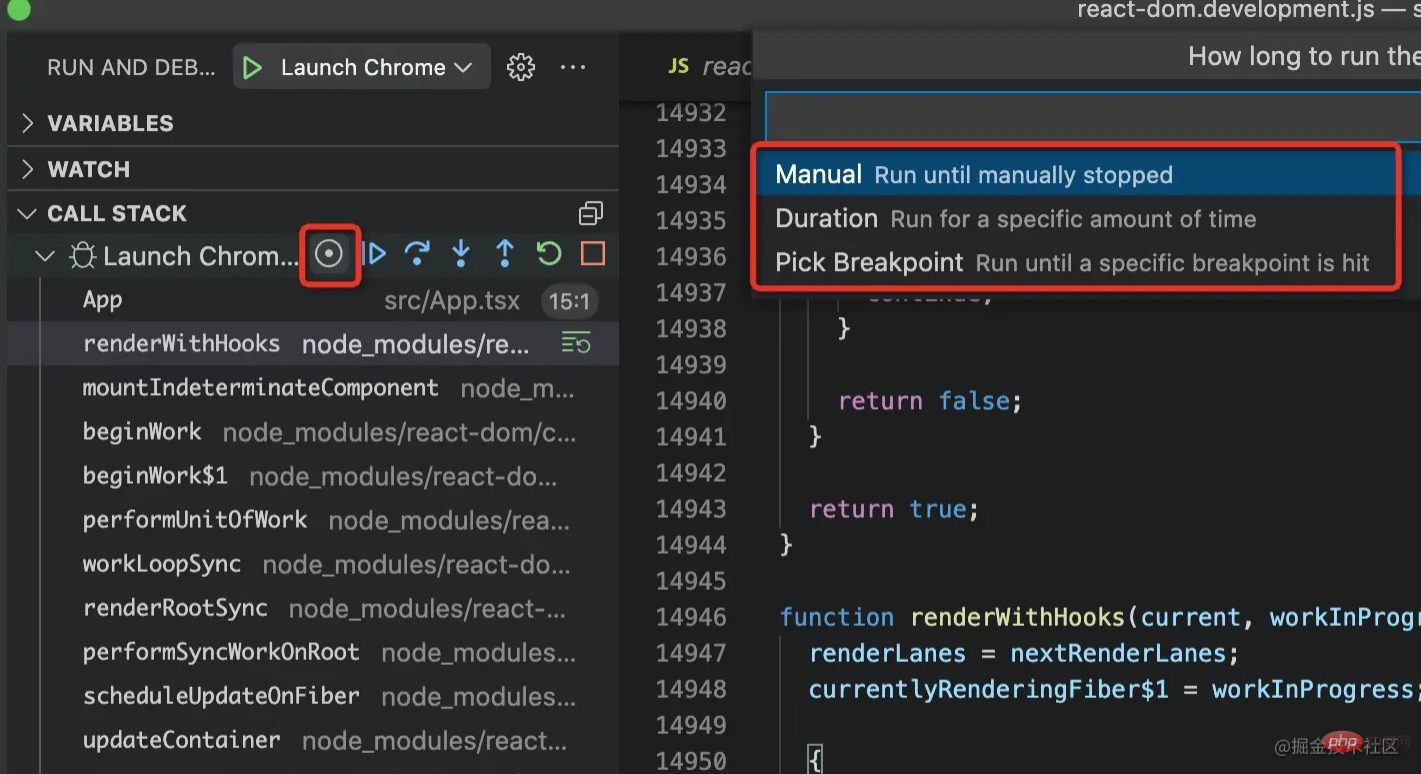The width and height of the screenshot is (1421, 774).
Task: Collapse all in Call Stack panel
Action: (x=591, y=213)
